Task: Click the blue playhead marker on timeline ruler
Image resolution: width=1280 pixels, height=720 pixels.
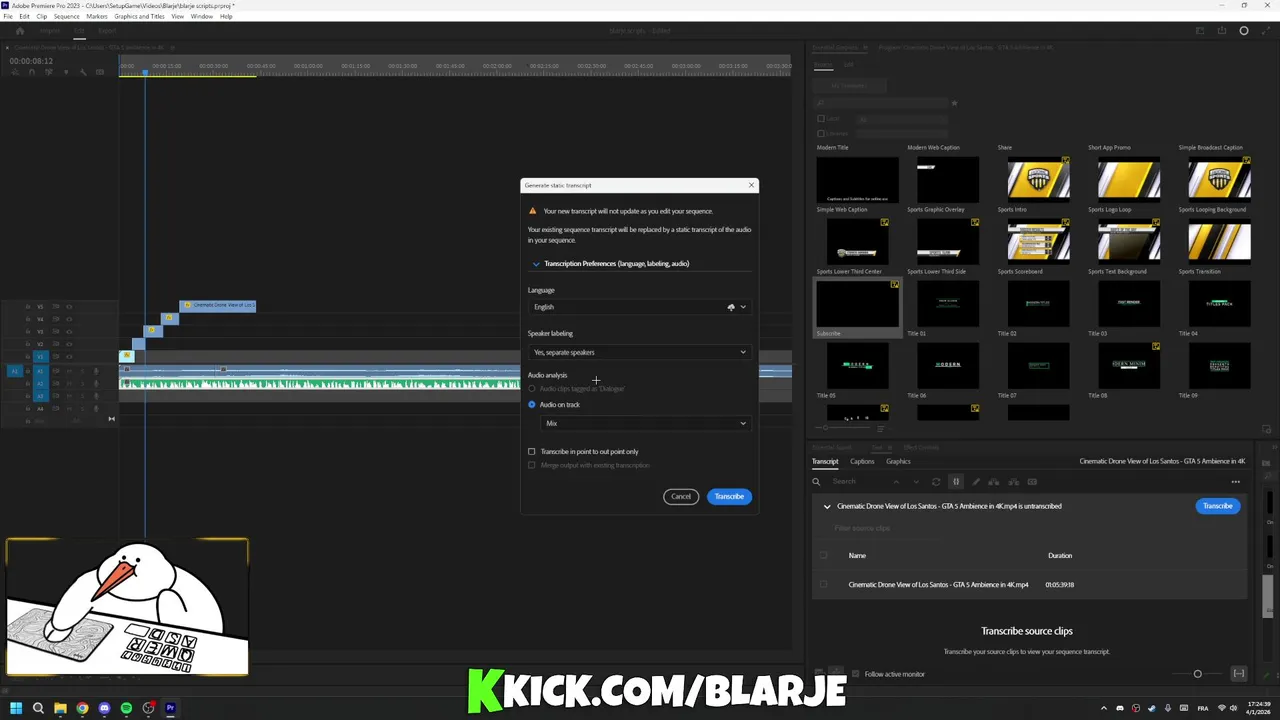Action: pos(145,72)
